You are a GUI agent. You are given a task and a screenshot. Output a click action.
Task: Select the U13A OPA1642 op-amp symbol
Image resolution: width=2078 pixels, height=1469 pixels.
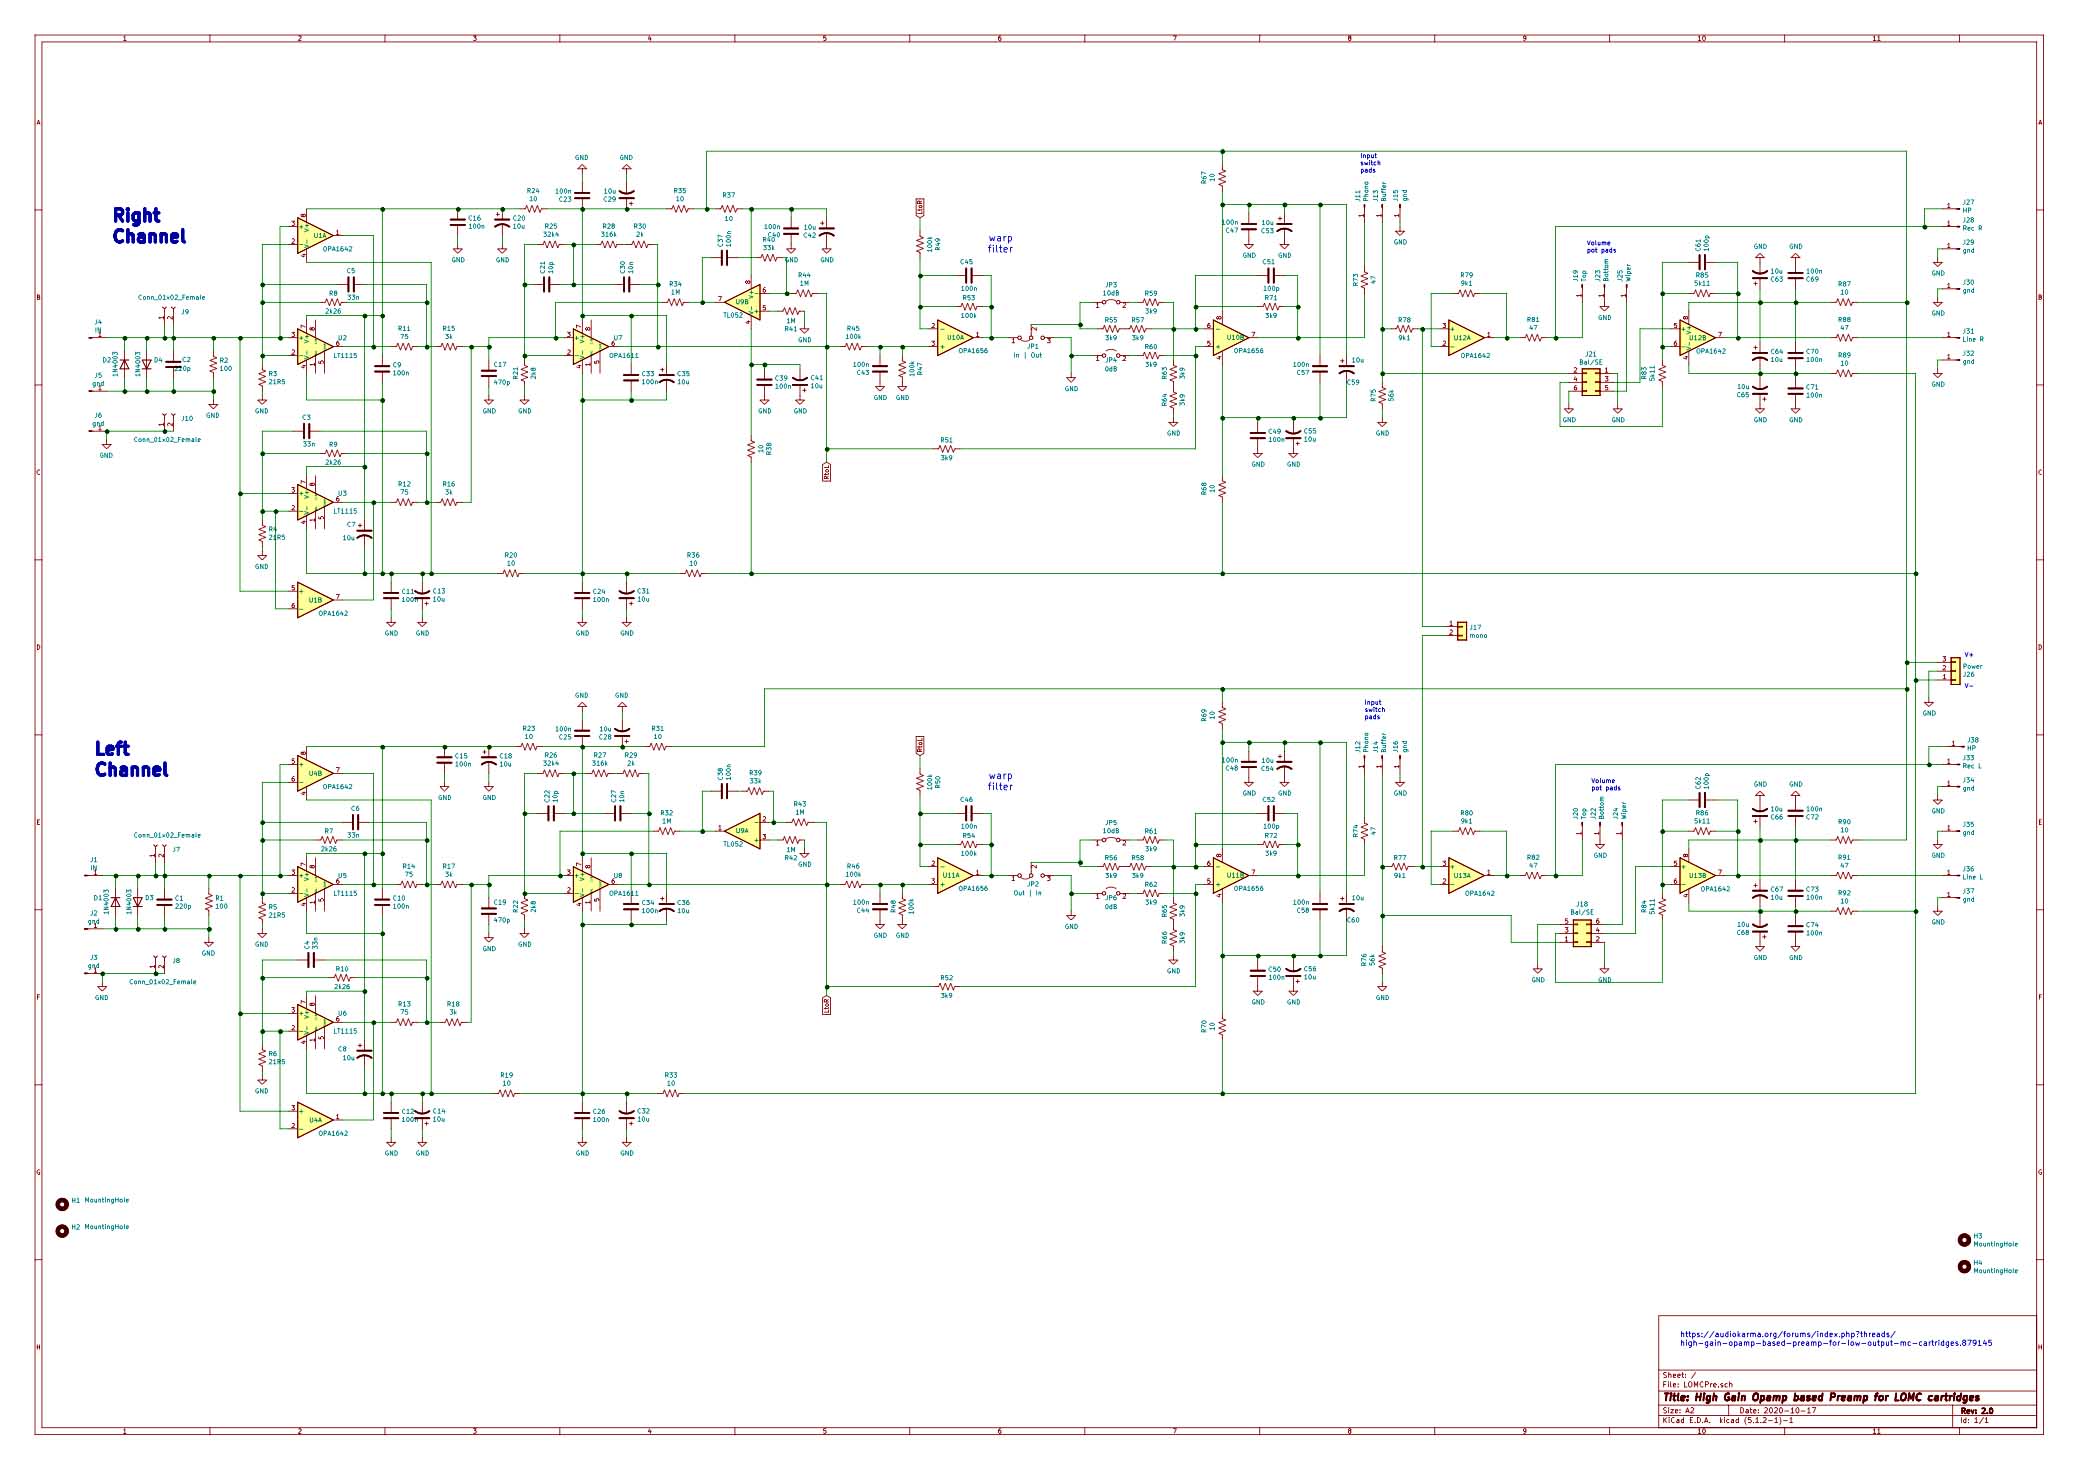1464,875
